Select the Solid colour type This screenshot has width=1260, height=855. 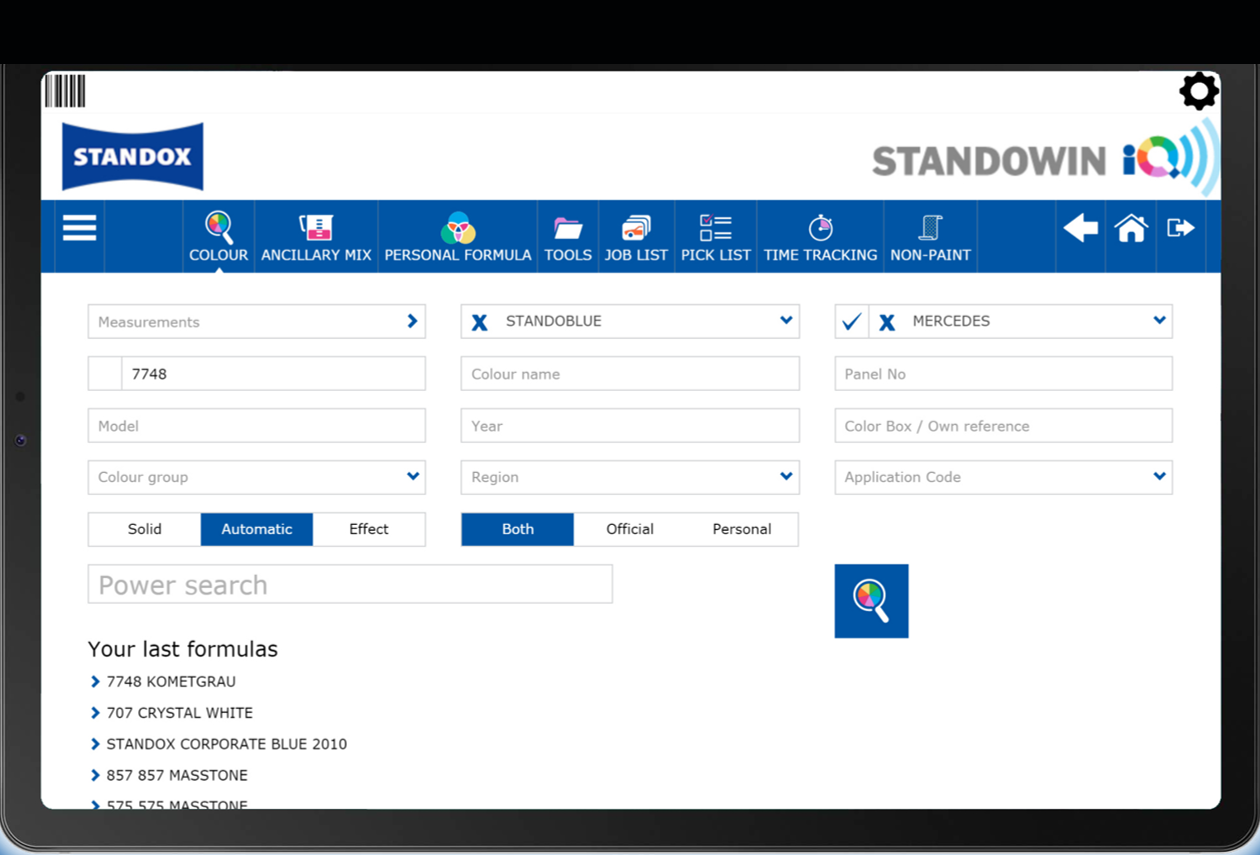click(x=145, y=529)
